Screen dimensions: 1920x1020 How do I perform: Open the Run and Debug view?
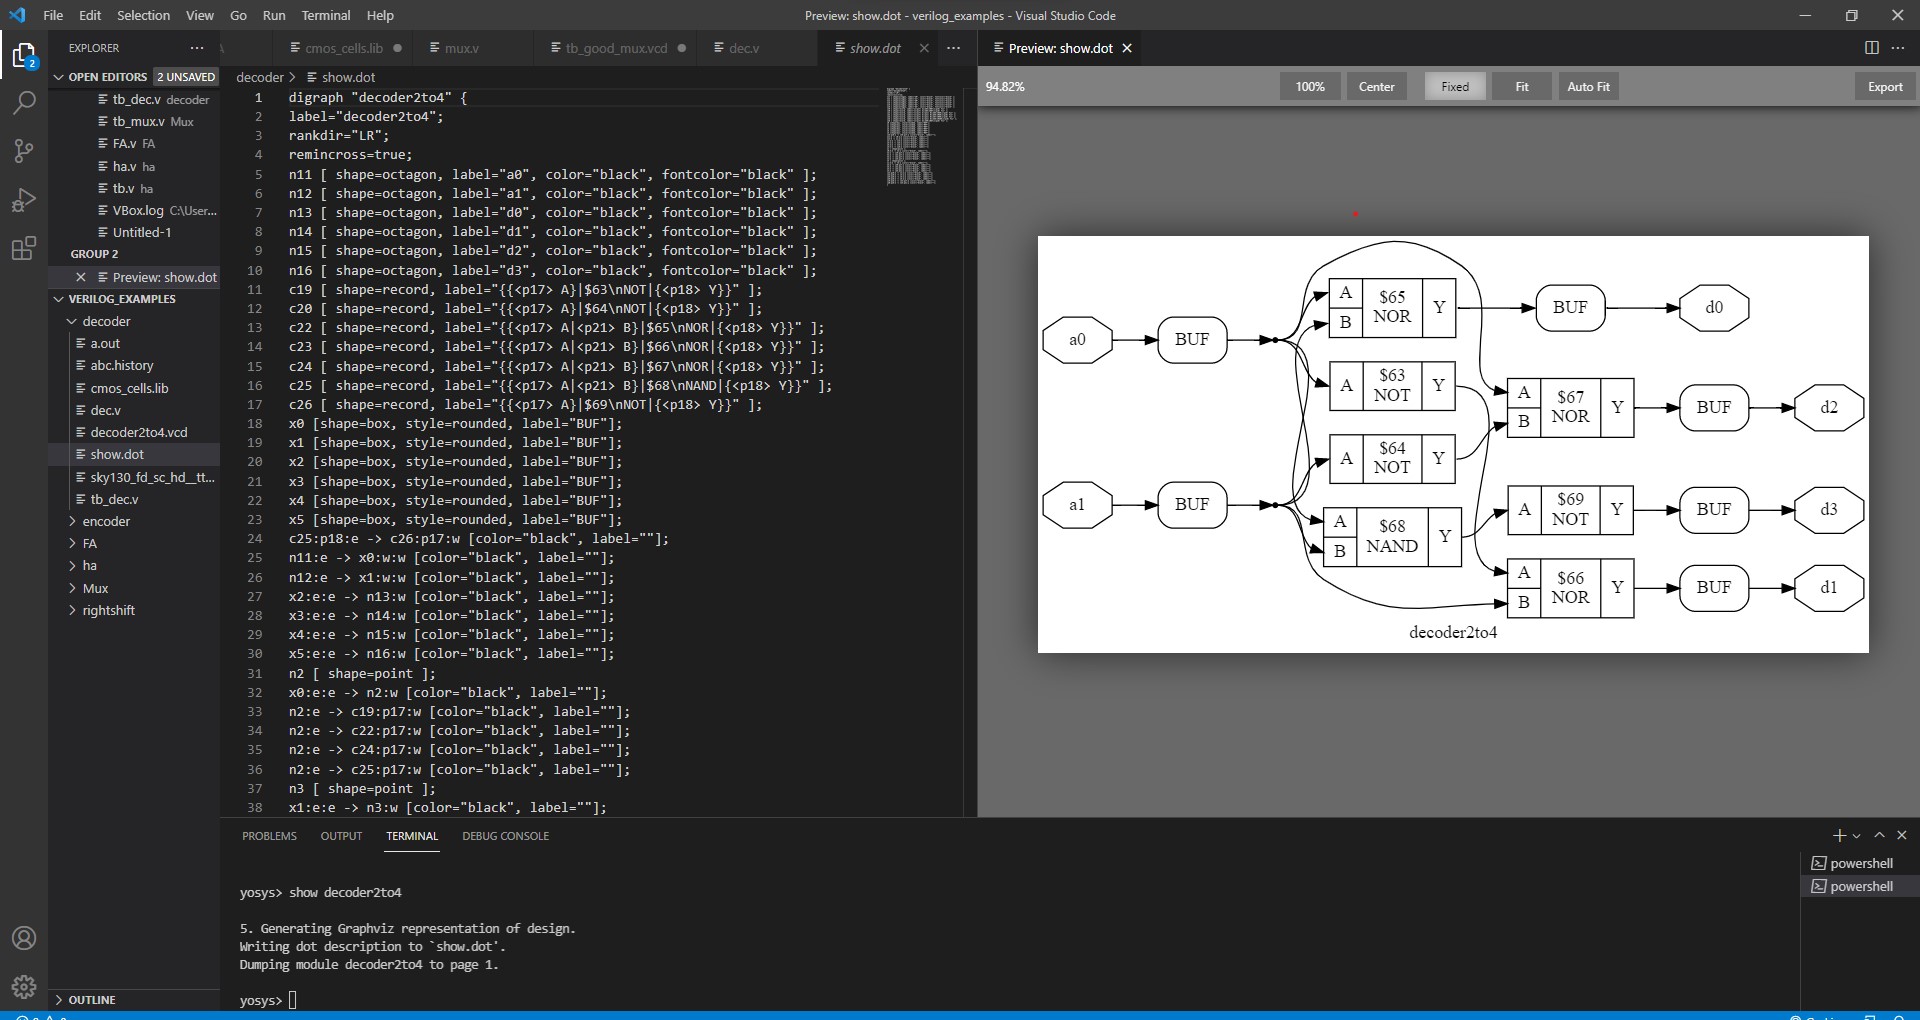click(x=24, y=199)
